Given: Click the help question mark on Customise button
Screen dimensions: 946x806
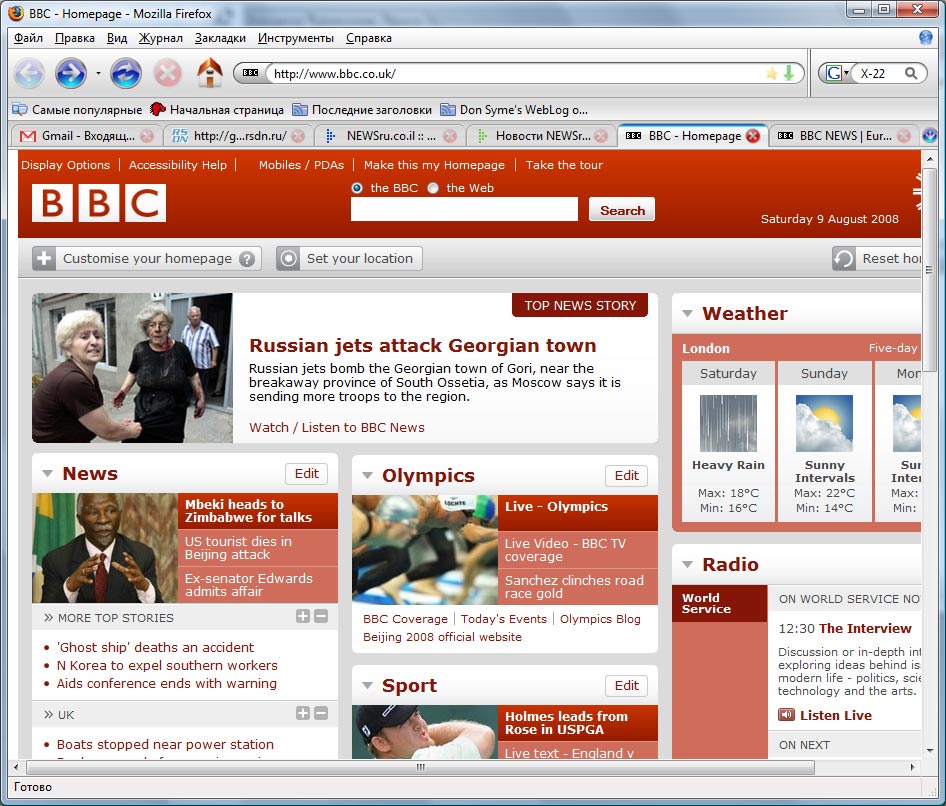Looking at the screenshot, I should click(x=246, y=259).
